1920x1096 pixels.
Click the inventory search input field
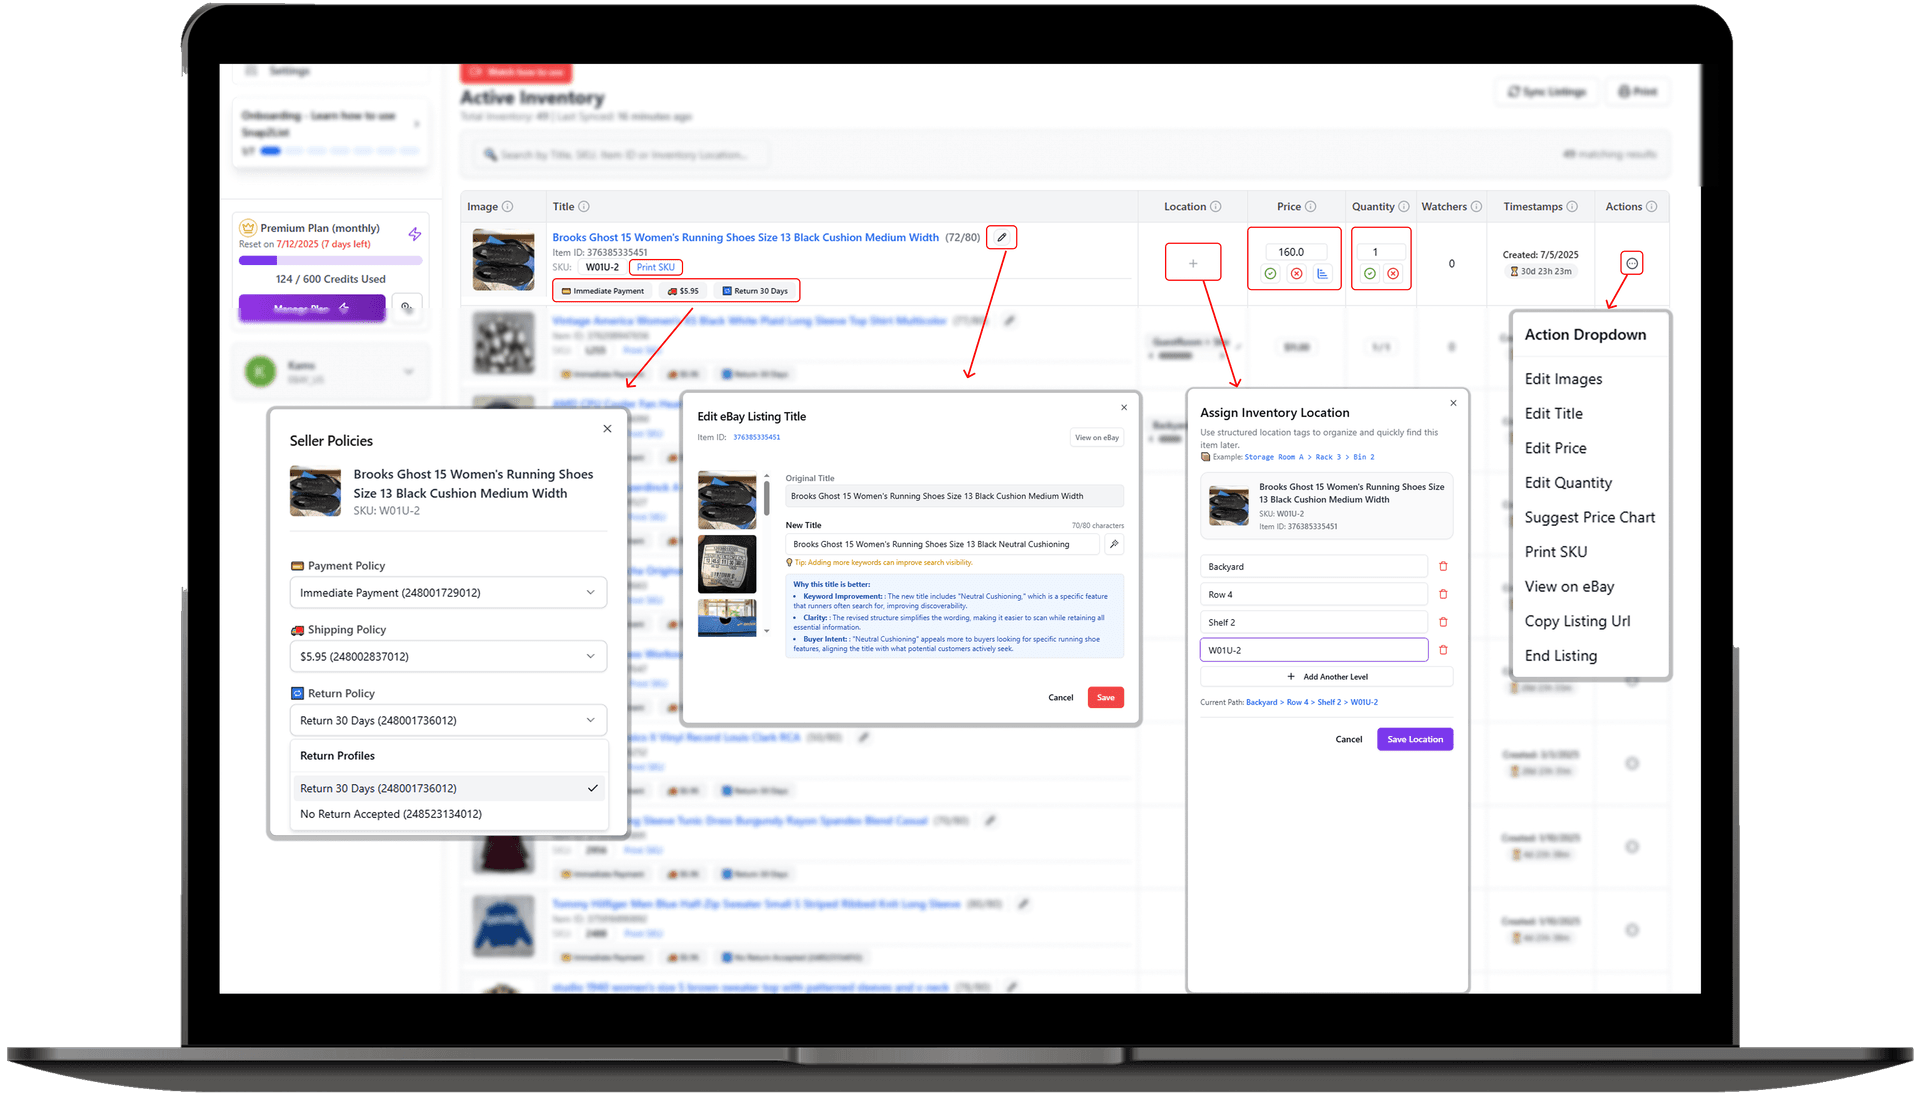pos(620,154)
